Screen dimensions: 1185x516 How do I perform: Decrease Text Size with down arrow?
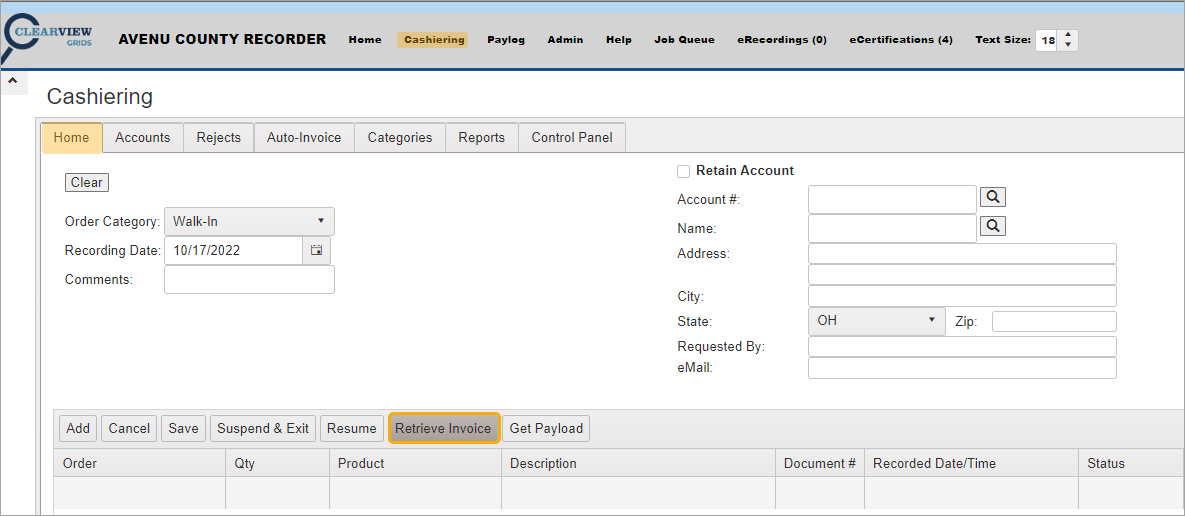point(1068,46)
